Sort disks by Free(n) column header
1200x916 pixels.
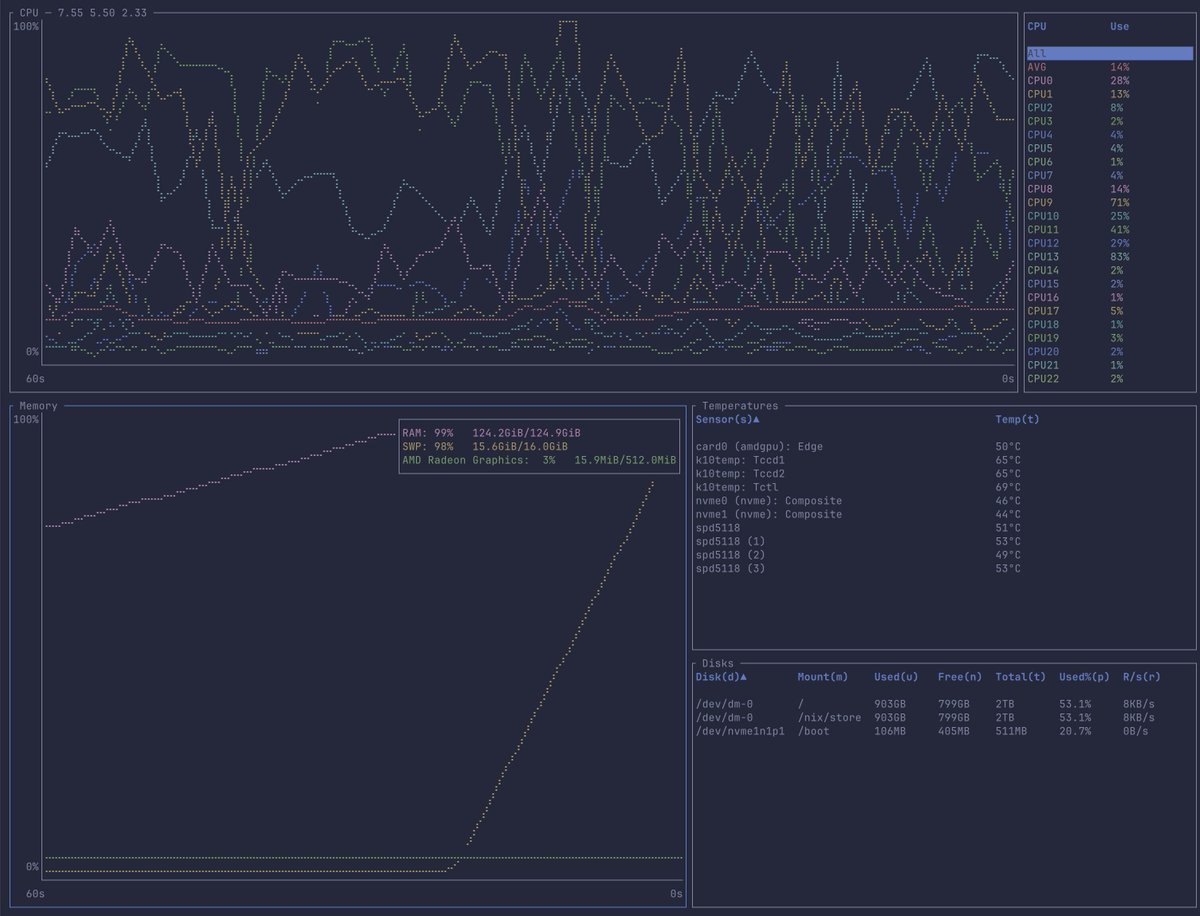960,677
